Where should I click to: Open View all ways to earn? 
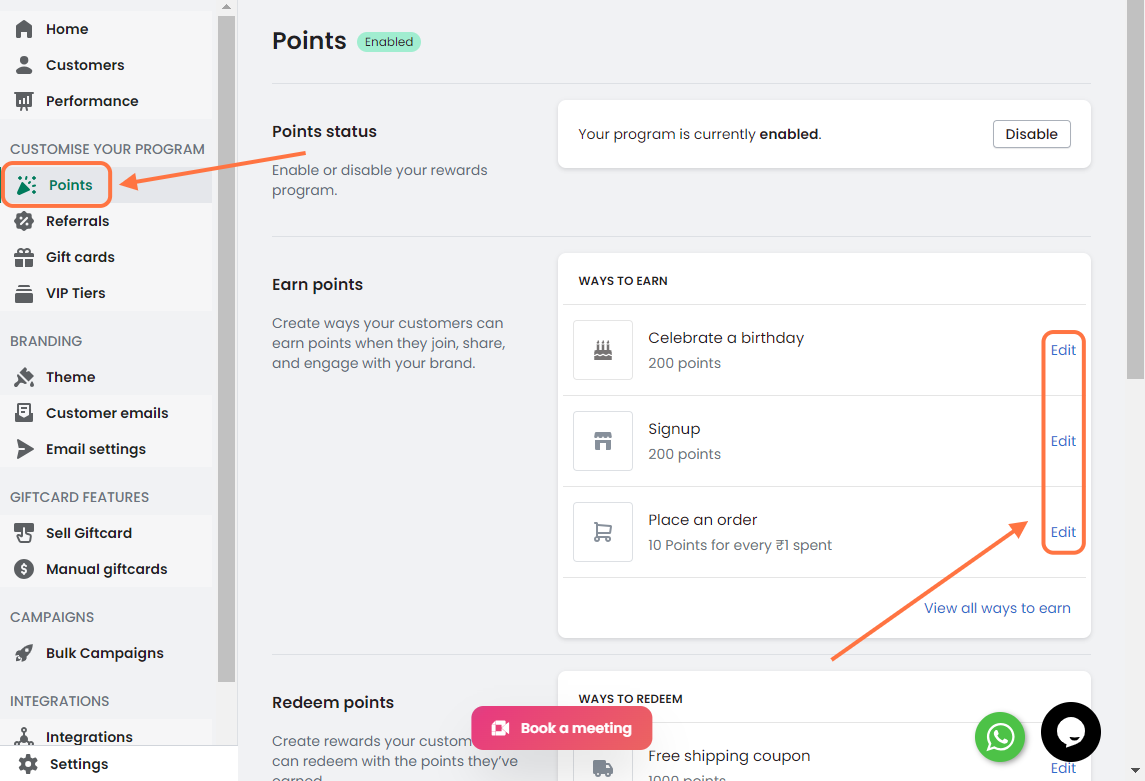coord(997,608)
